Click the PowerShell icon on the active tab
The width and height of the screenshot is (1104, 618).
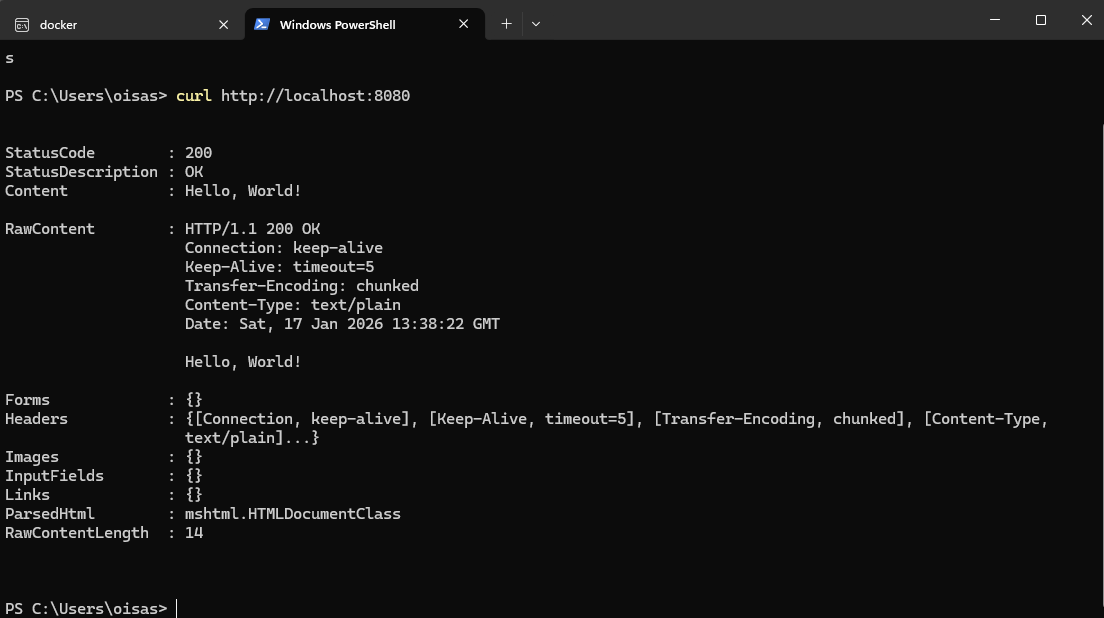[263, 24]
